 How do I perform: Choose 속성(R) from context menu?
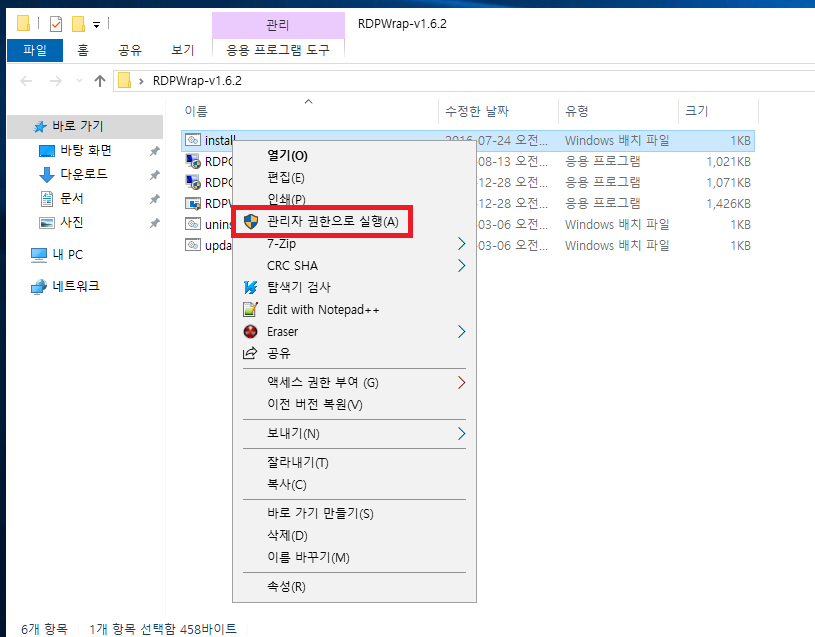click(286, 587)
